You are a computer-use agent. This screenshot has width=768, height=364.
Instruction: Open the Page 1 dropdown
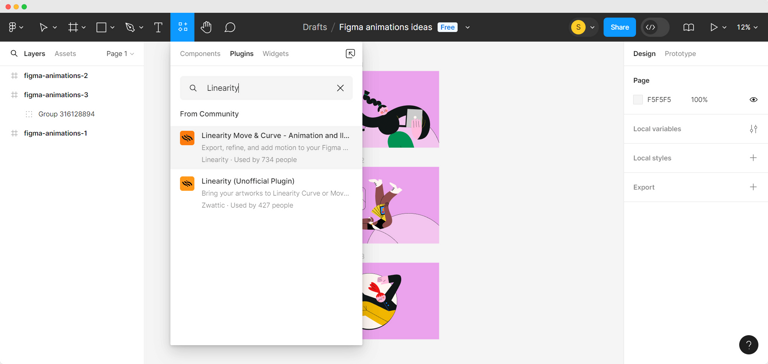click(x=120, y=54)
